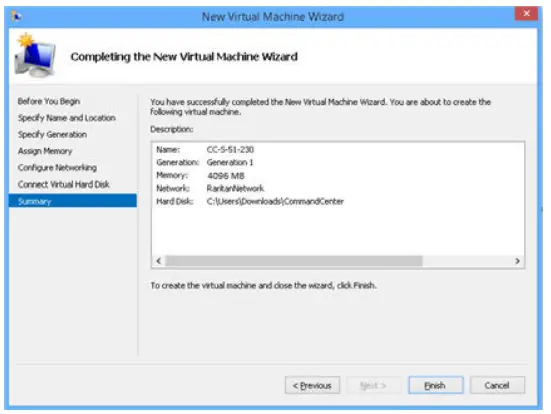The width and height of the screenshot is (551, 414).
Task: Click the wizard title bar icon
Action: (x=16, y=16)
